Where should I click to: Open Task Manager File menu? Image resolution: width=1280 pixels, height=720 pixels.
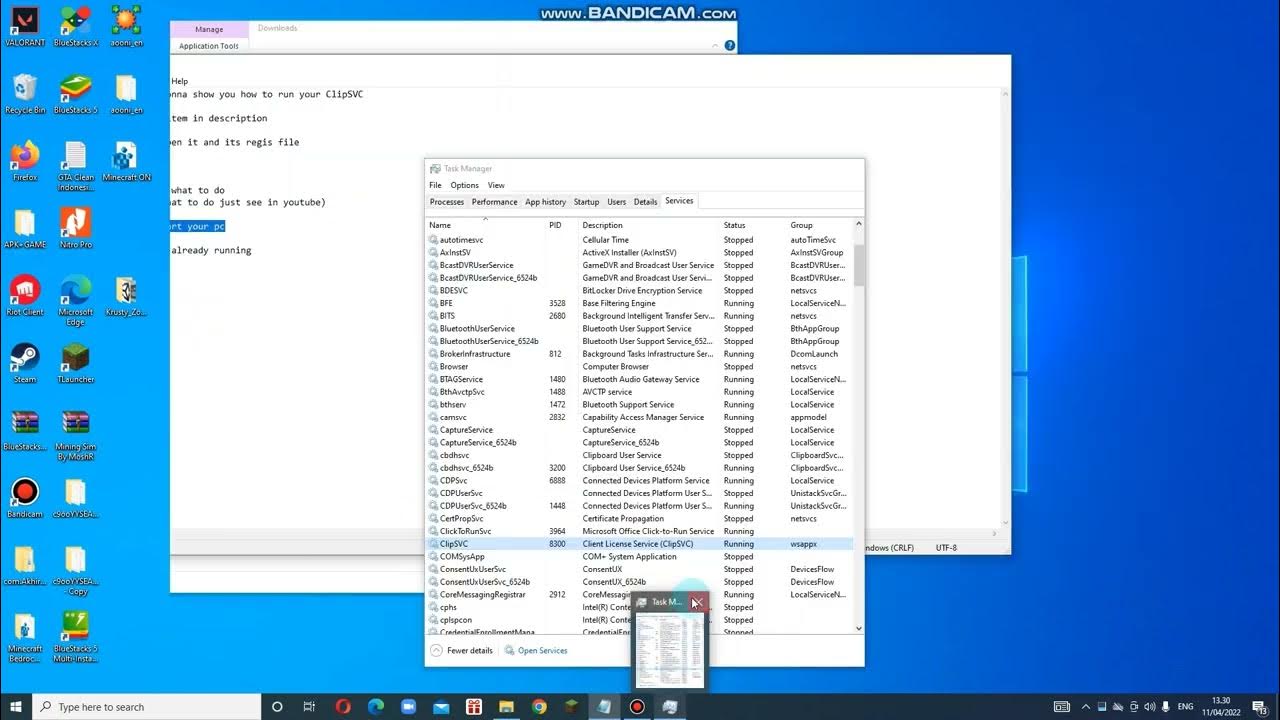click(435, 185)
